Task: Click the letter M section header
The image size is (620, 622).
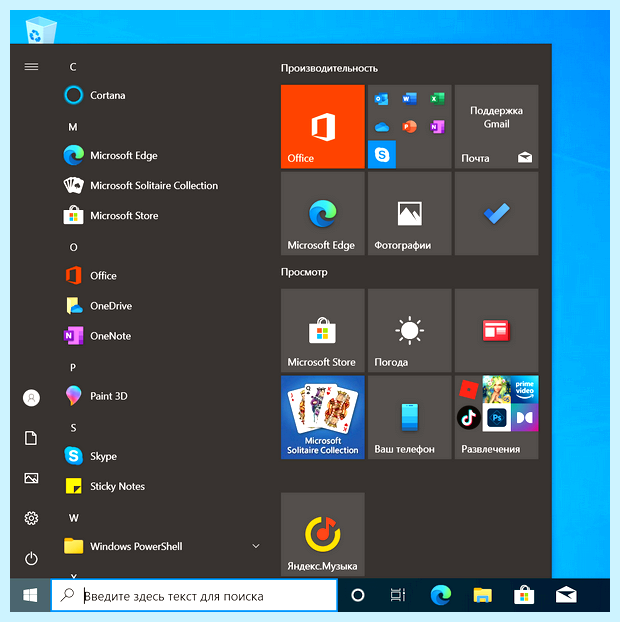Action: (x=73, y=127)
